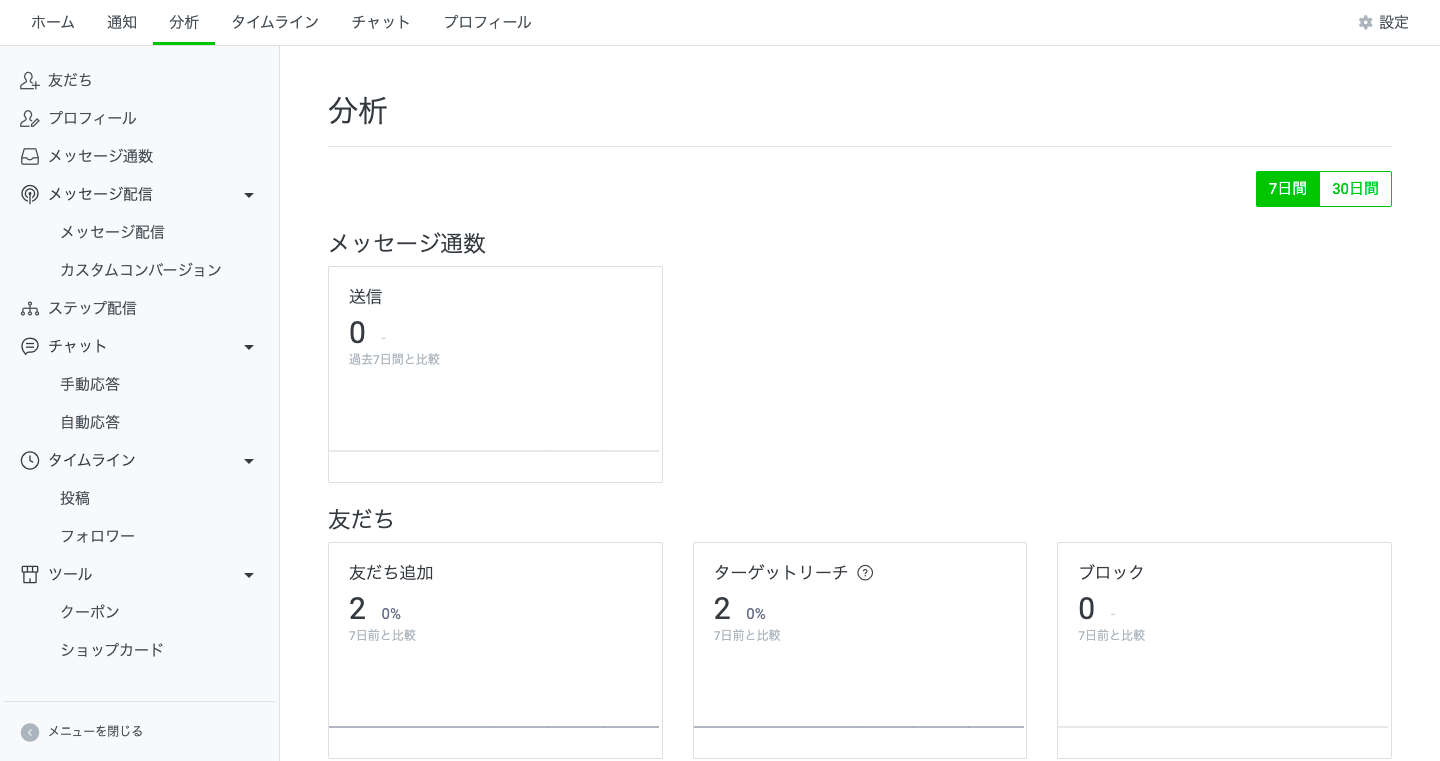Screen dimensions: 1440x761
Task: Click the ブロック stats card
Action: [1224, 650]
